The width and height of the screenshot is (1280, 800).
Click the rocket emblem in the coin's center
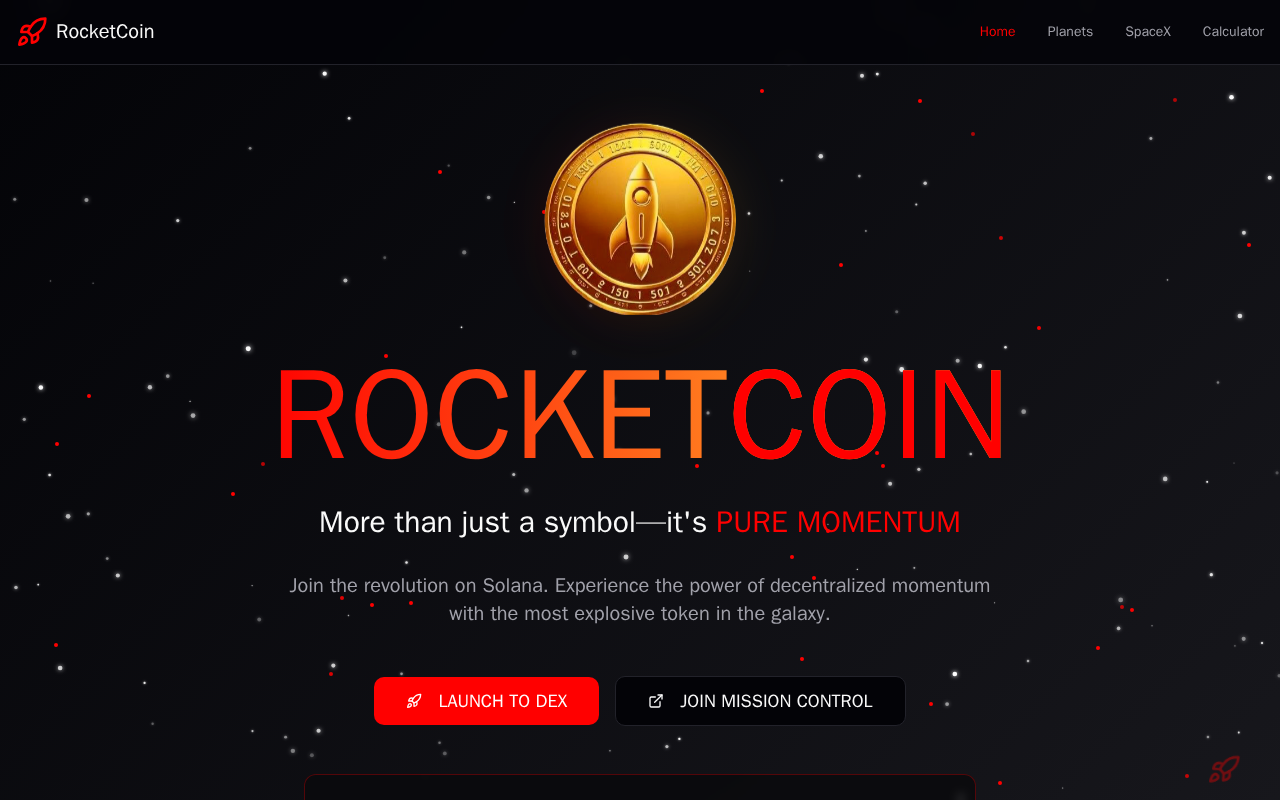tap(640, 220)
